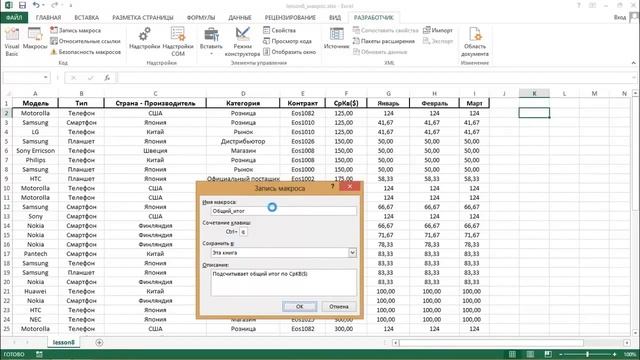Click XML Импорт

(x=438, y=30)
